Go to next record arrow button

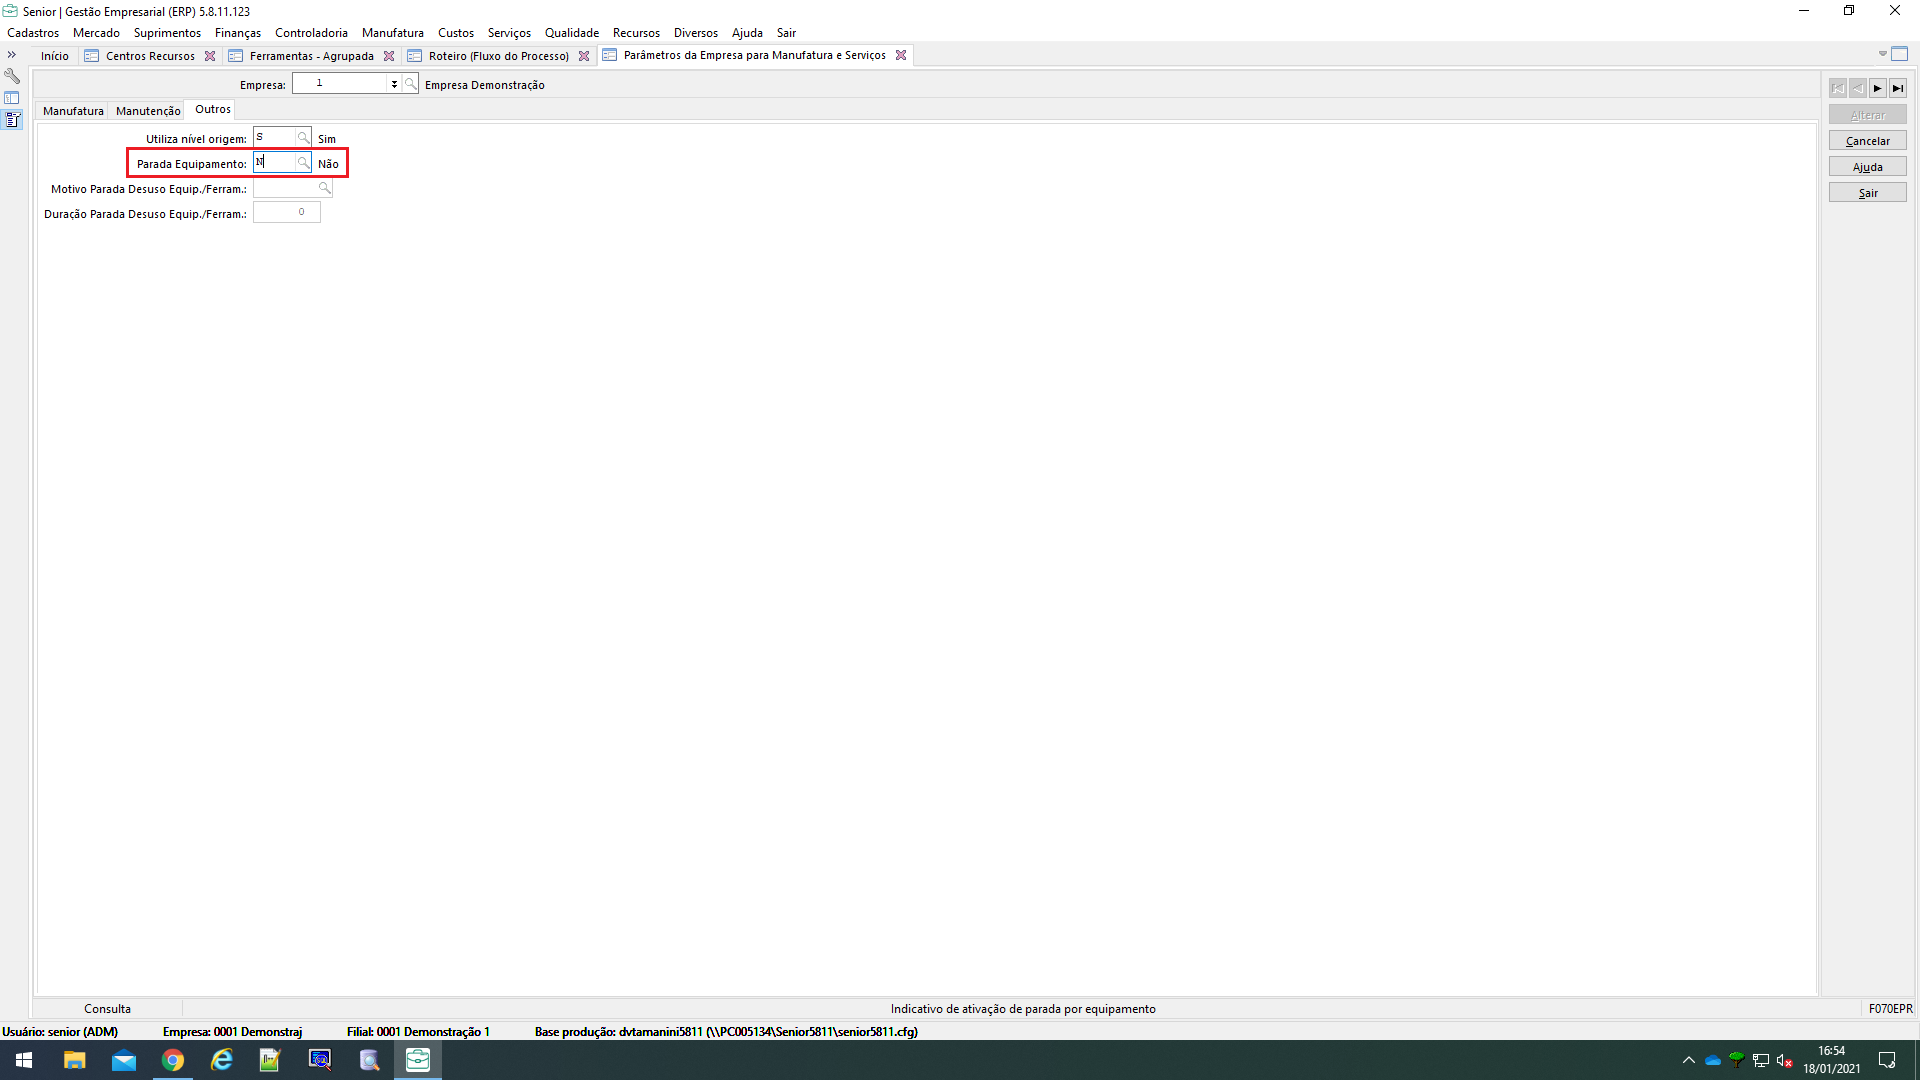[1877, 88]
